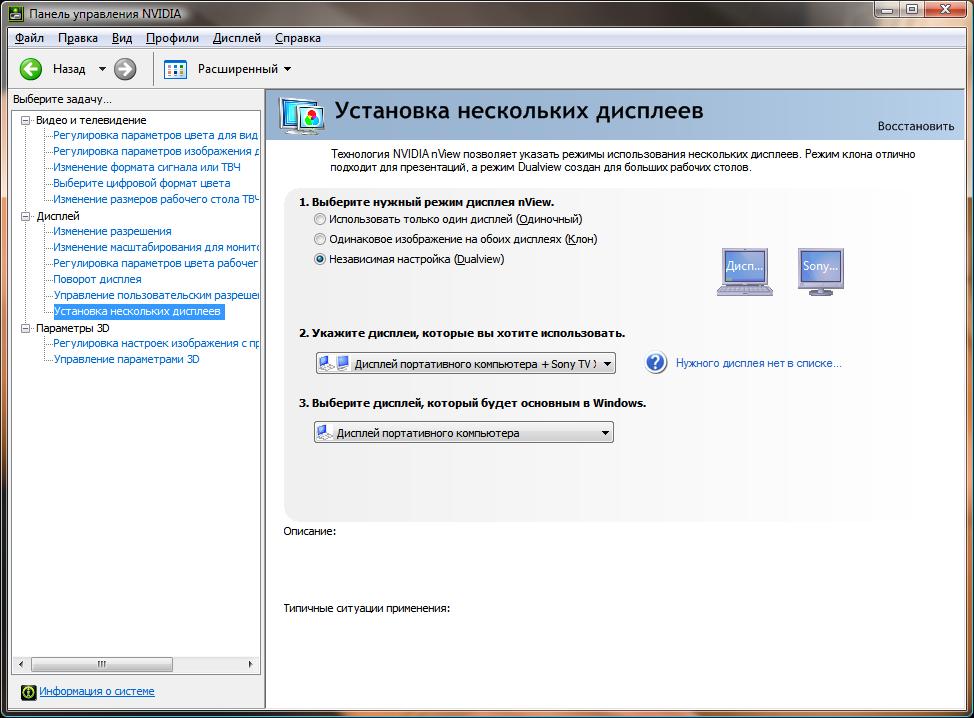Click the 'Видео и телевидение' category label

coord(91,120)
